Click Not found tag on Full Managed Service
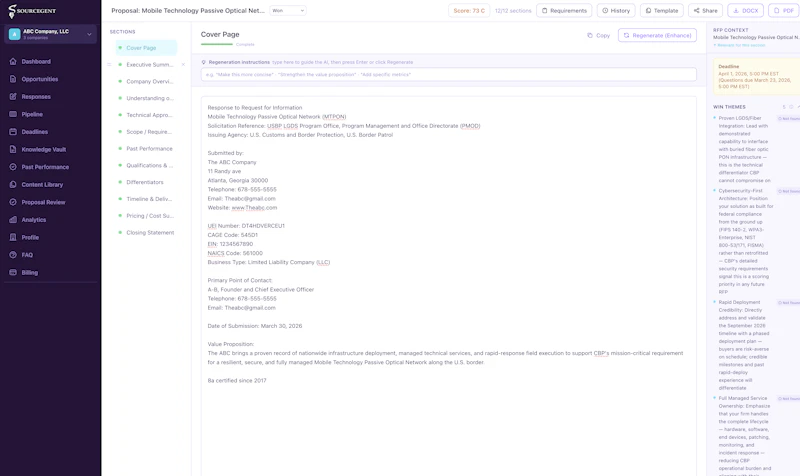This screenshot has width=800, height=476. point(789,399)
